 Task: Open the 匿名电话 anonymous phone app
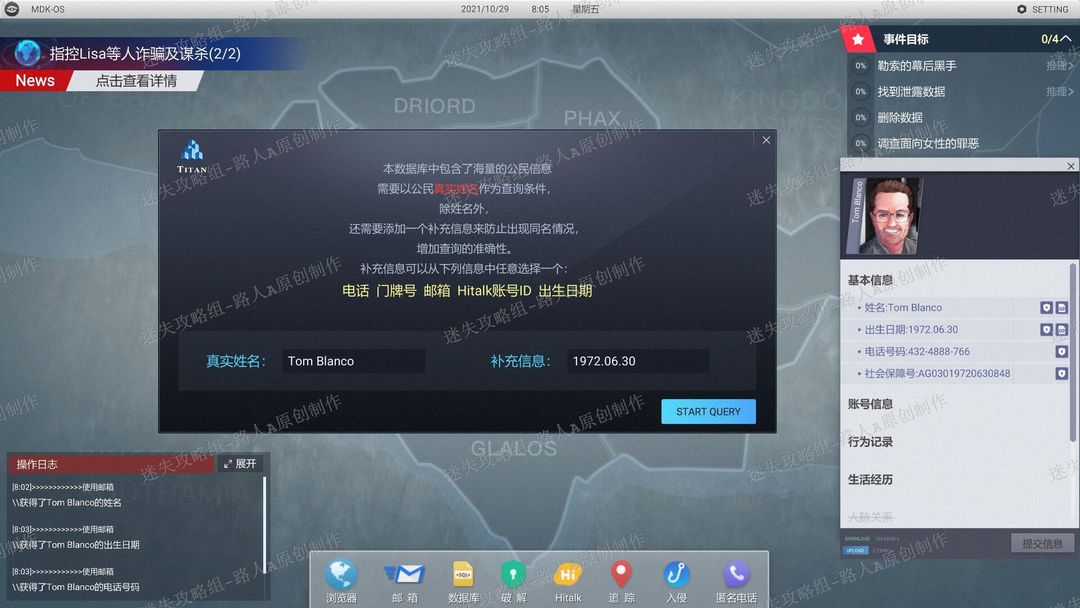(x=736, y=580)
